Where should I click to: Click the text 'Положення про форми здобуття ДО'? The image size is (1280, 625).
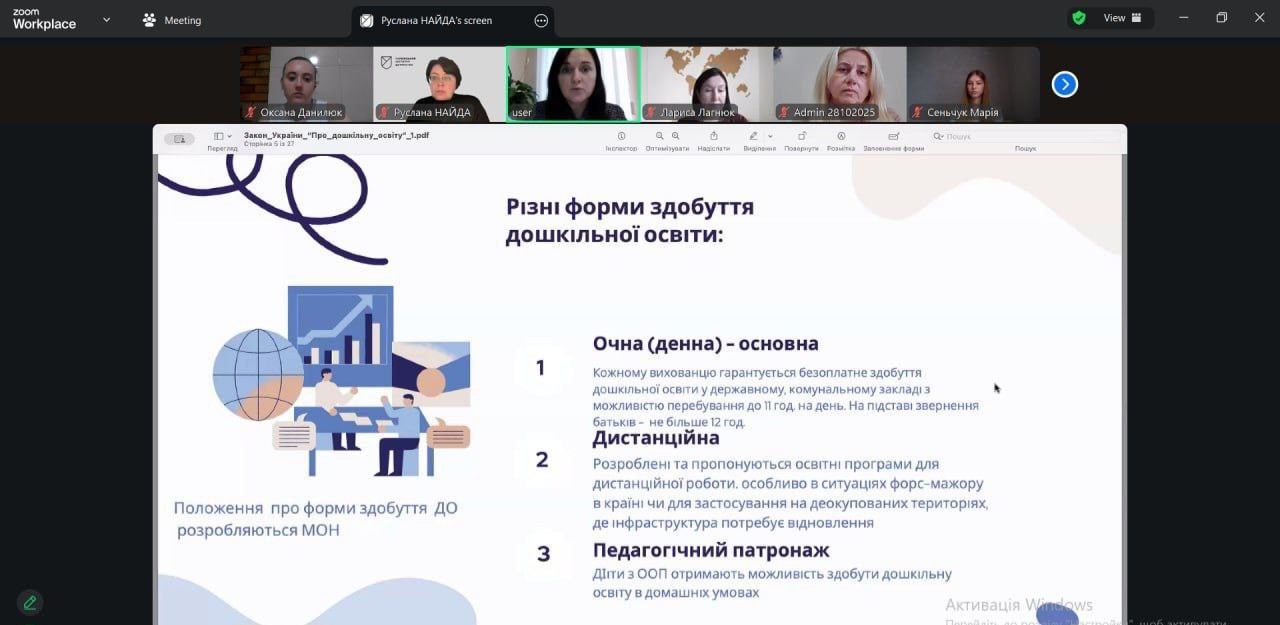[315, 508]
